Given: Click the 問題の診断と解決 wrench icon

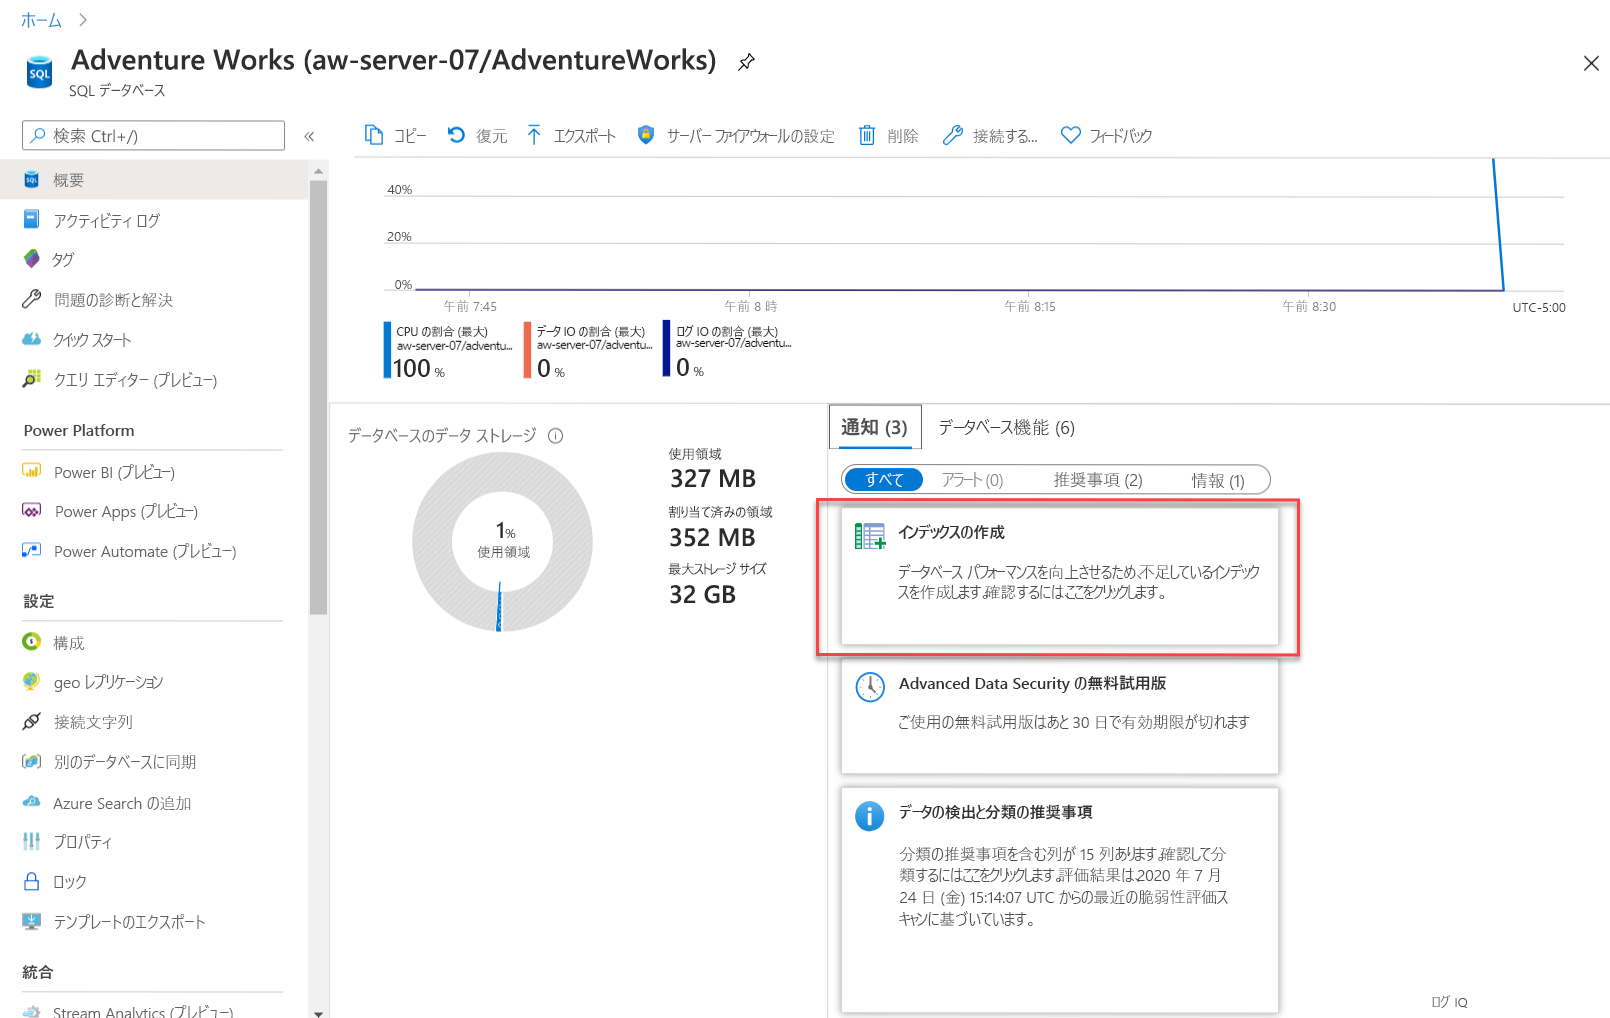Looking at the screenshot, I should pos(32,299).
